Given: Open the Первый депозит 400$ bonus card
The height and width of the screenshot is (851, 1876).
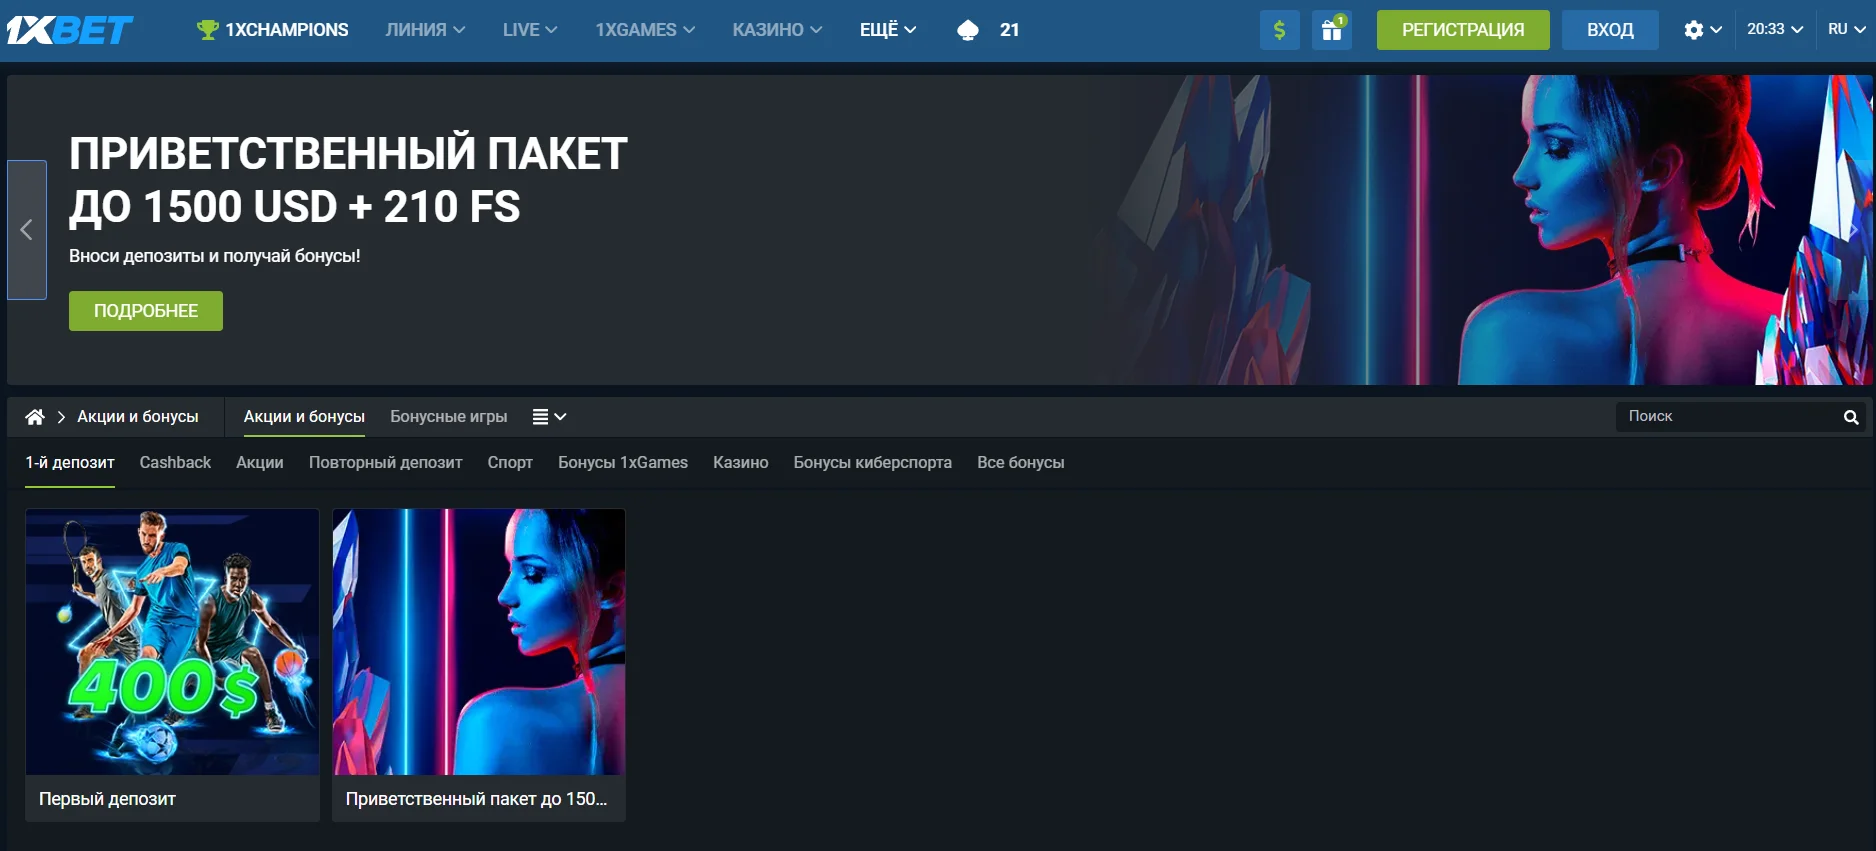Looking at the screenshot, I should pyautogui.click(x=172, y=664).
